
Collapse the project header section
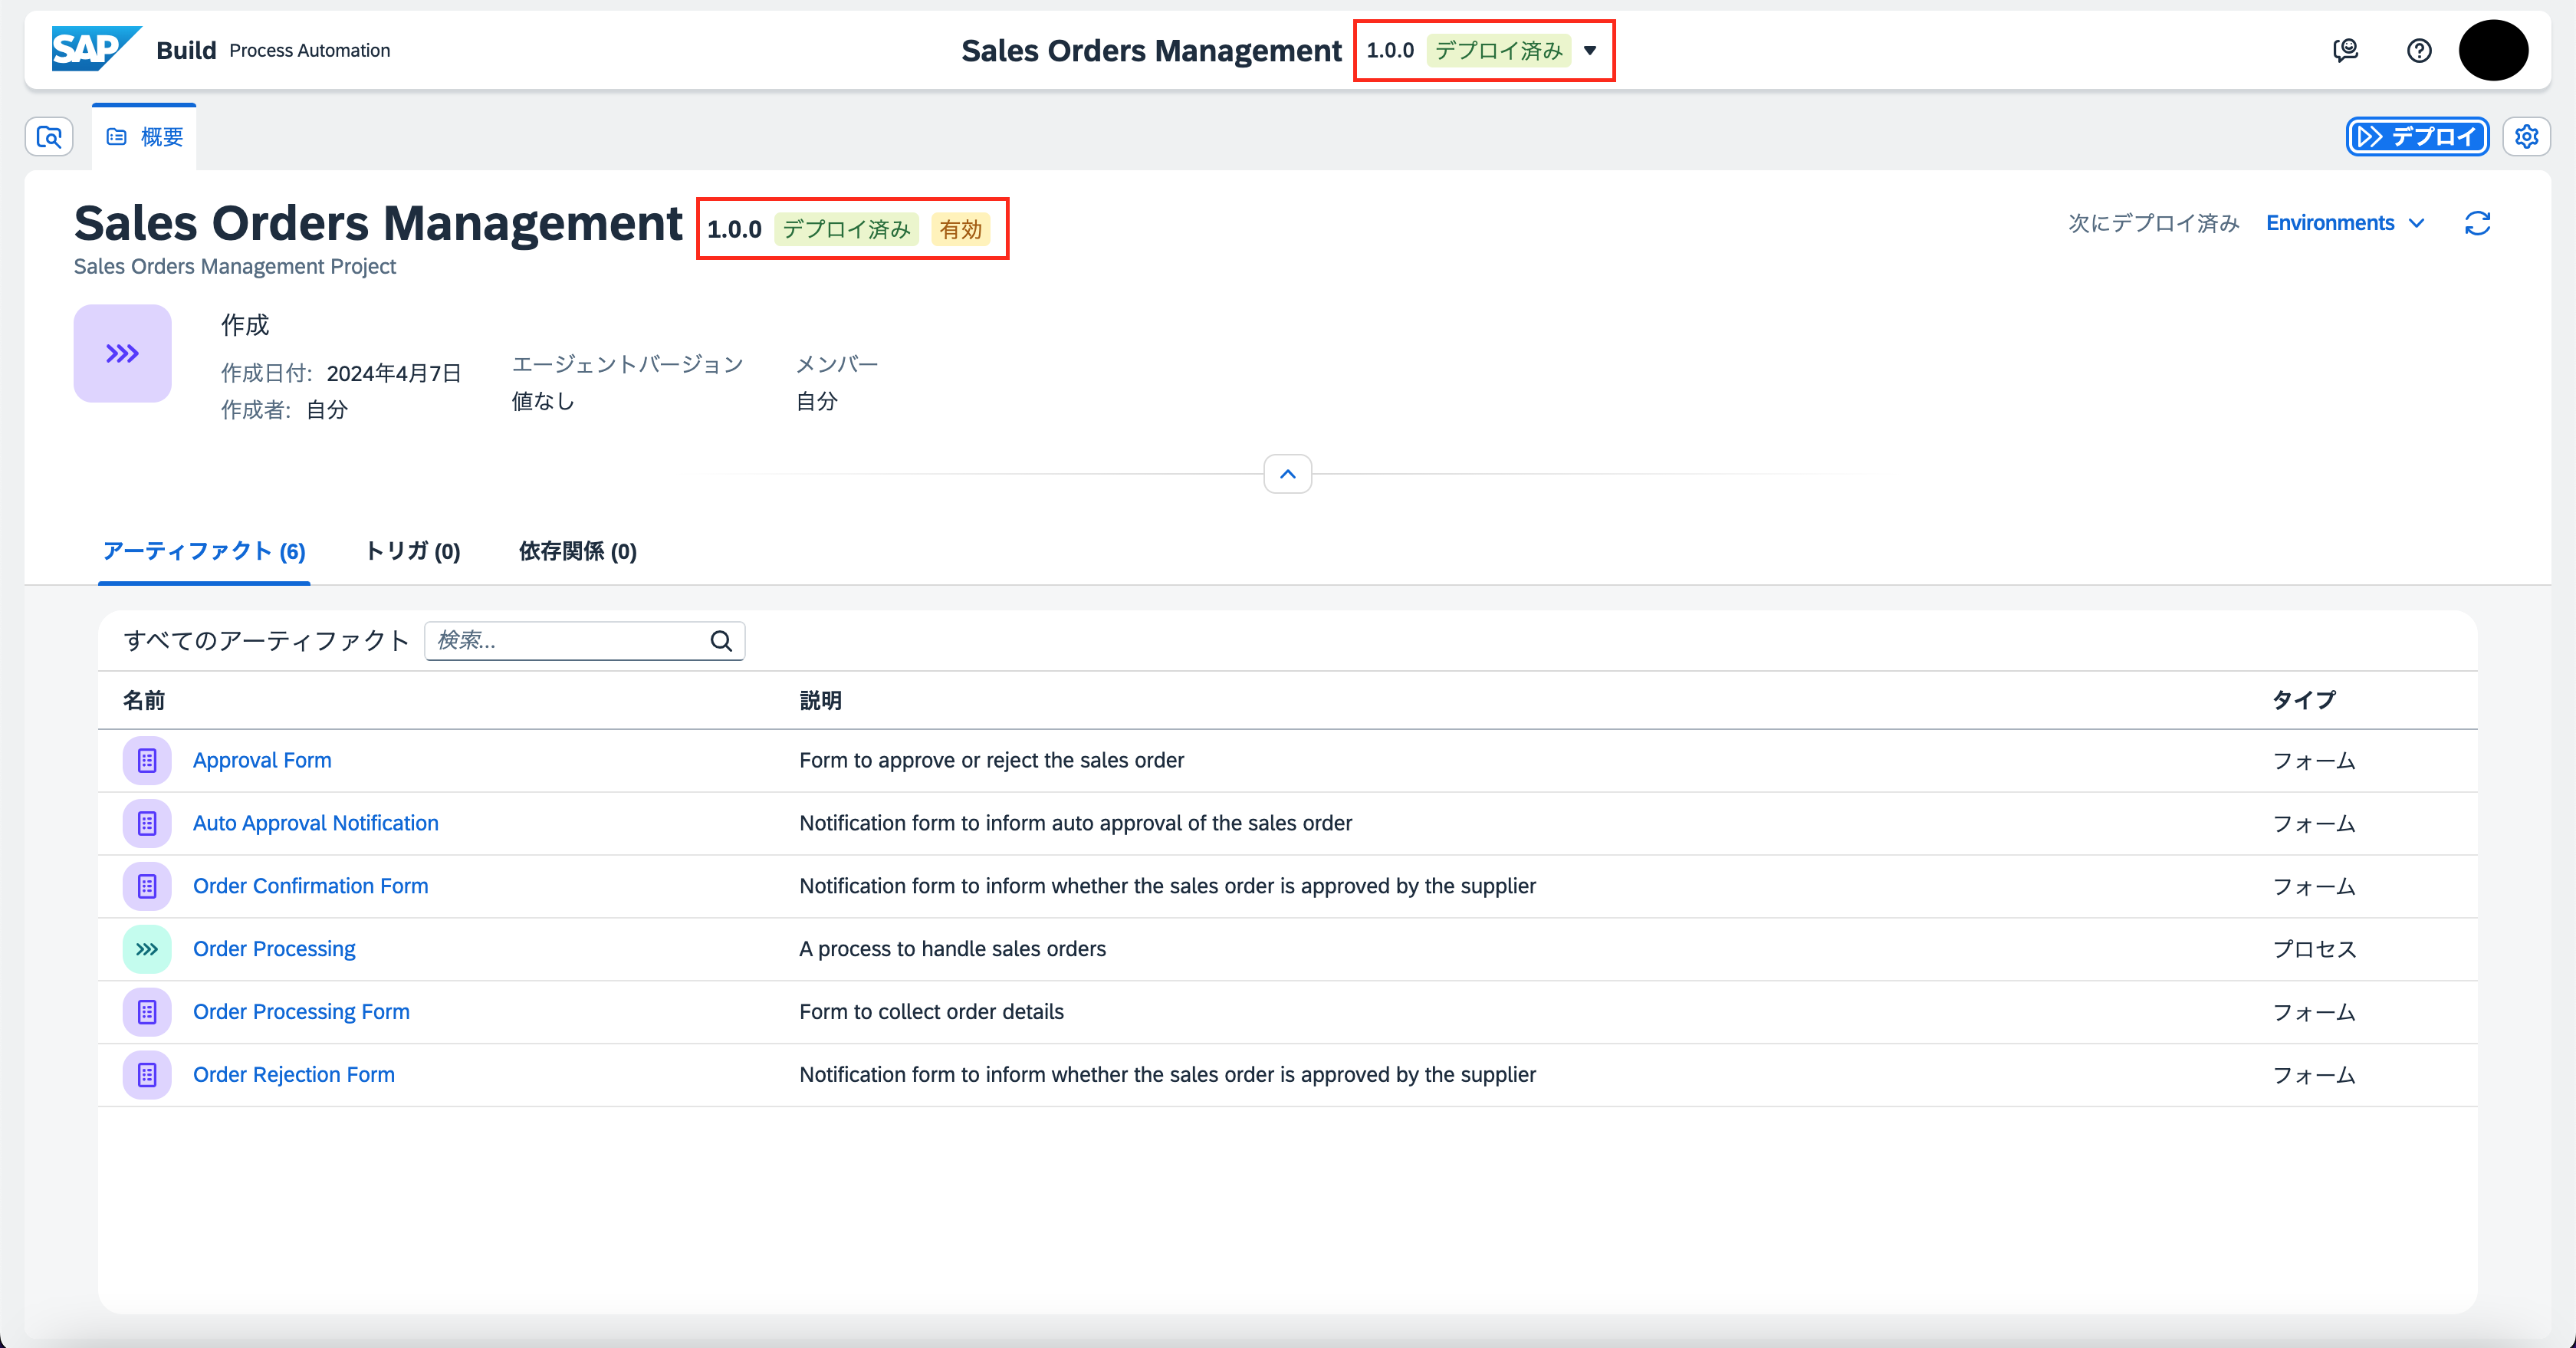(1287, 474)
